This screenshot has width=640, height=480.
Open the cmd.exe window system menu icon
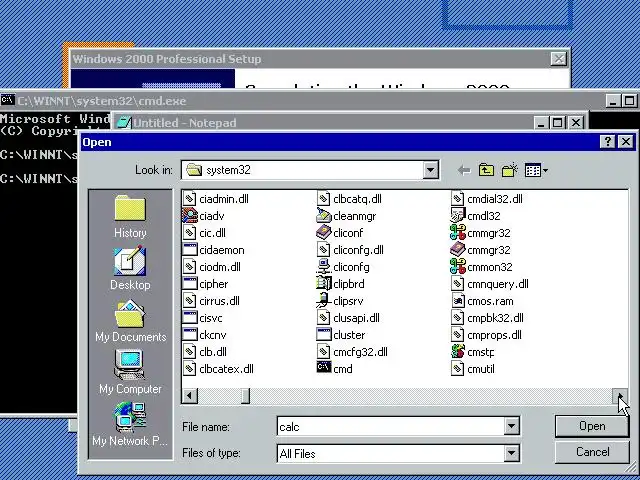click(8, 100)
